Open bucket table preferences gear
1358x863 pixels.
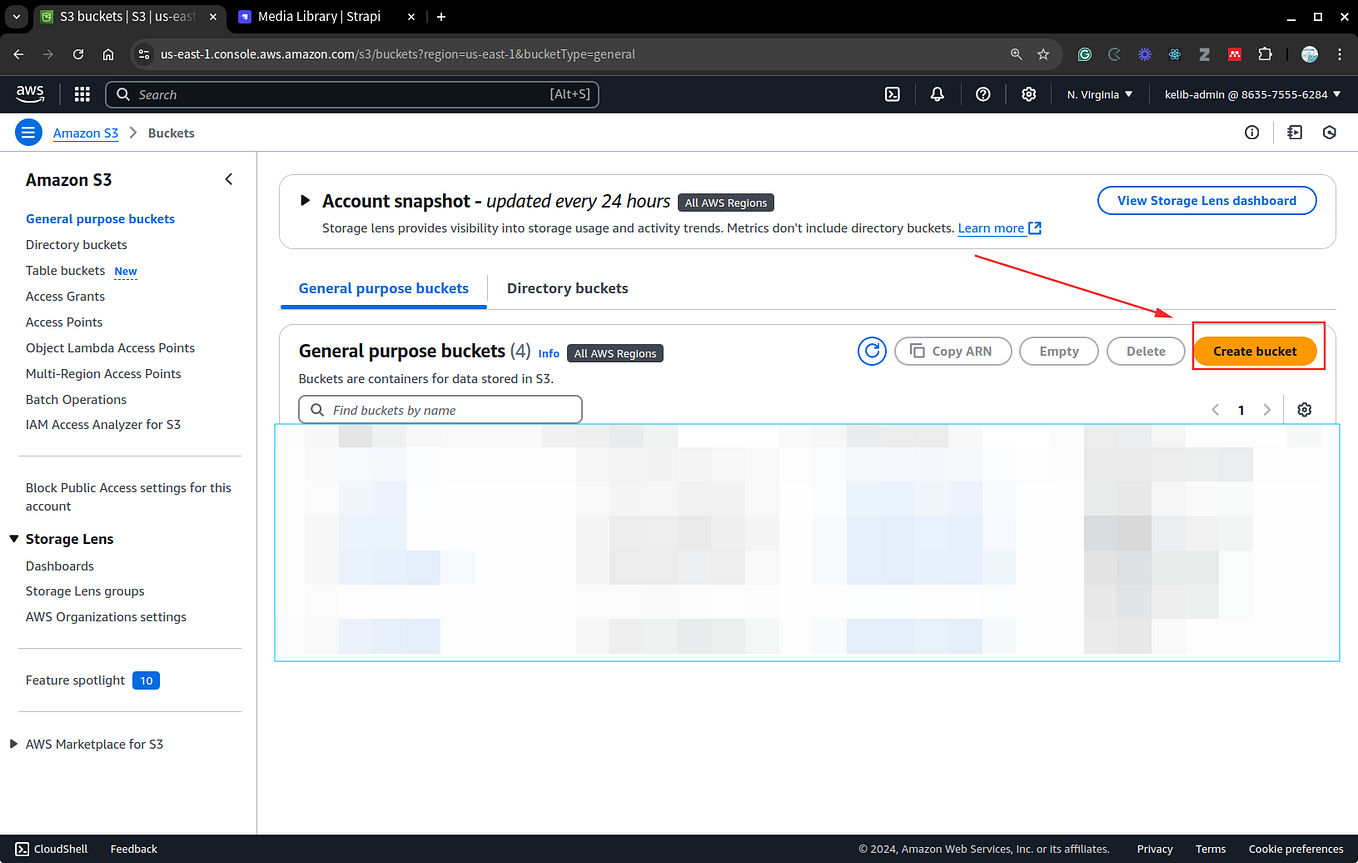1304,409
